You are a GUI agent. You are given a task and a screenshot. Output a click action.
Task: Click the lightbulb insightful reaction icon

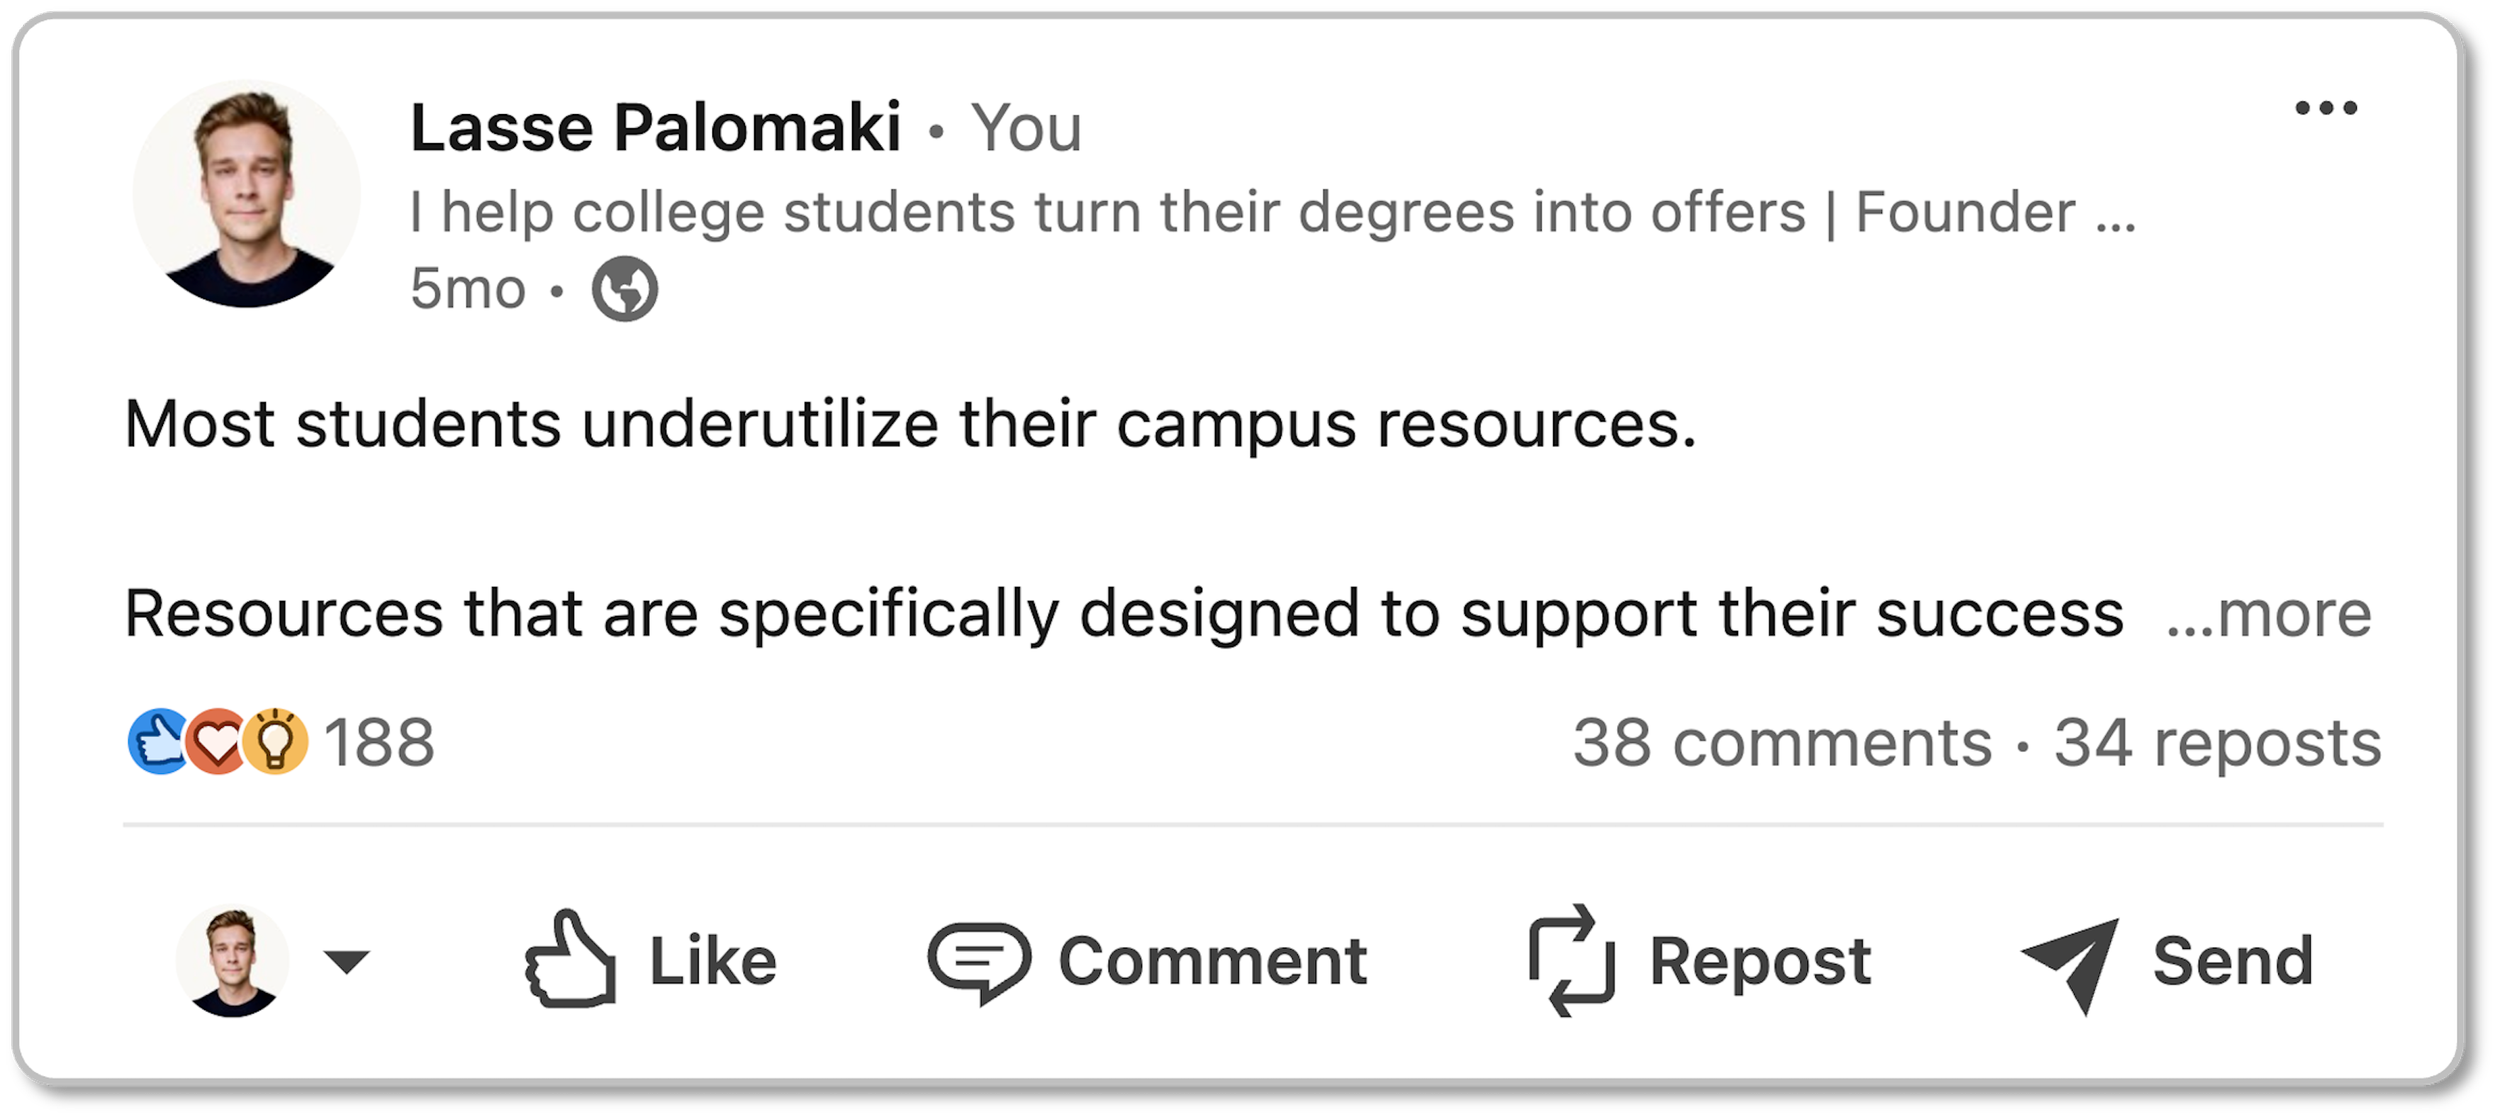point(276,742)
